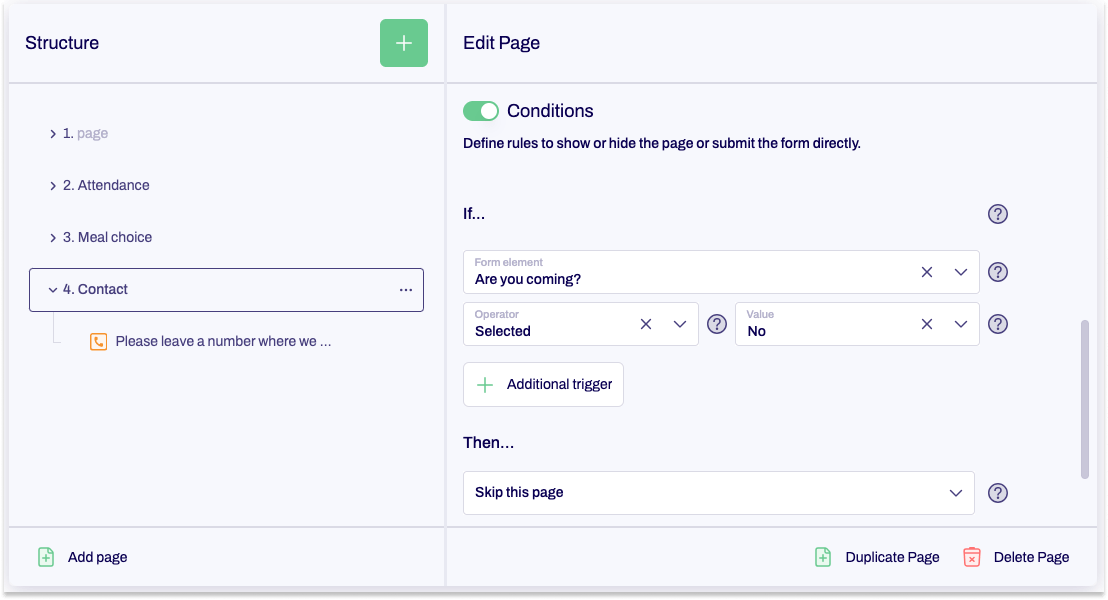Viewport: 1108px width, 600px height.
Task: Expand page 1 in structure tree
Action: coord(53,134)
